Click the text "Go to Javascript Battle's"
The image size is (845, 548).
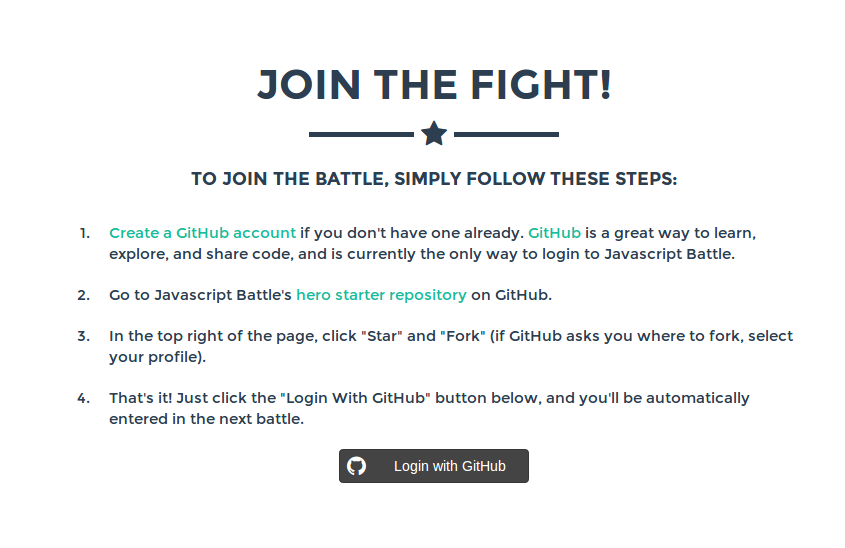click(200, 295)
